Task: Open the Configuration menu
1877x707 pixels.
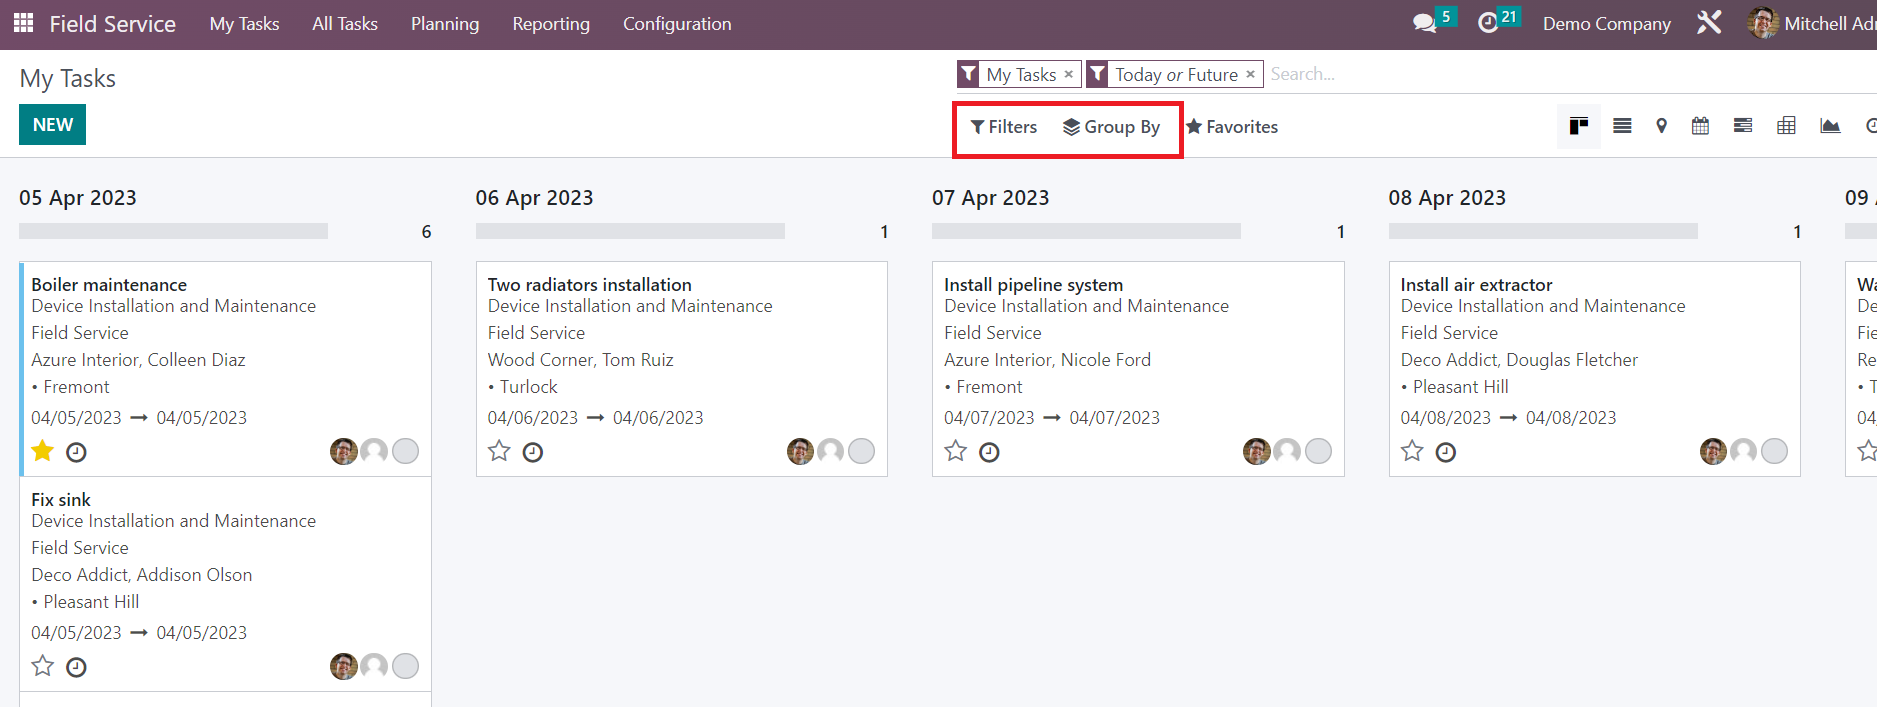Action: point(677,23)
